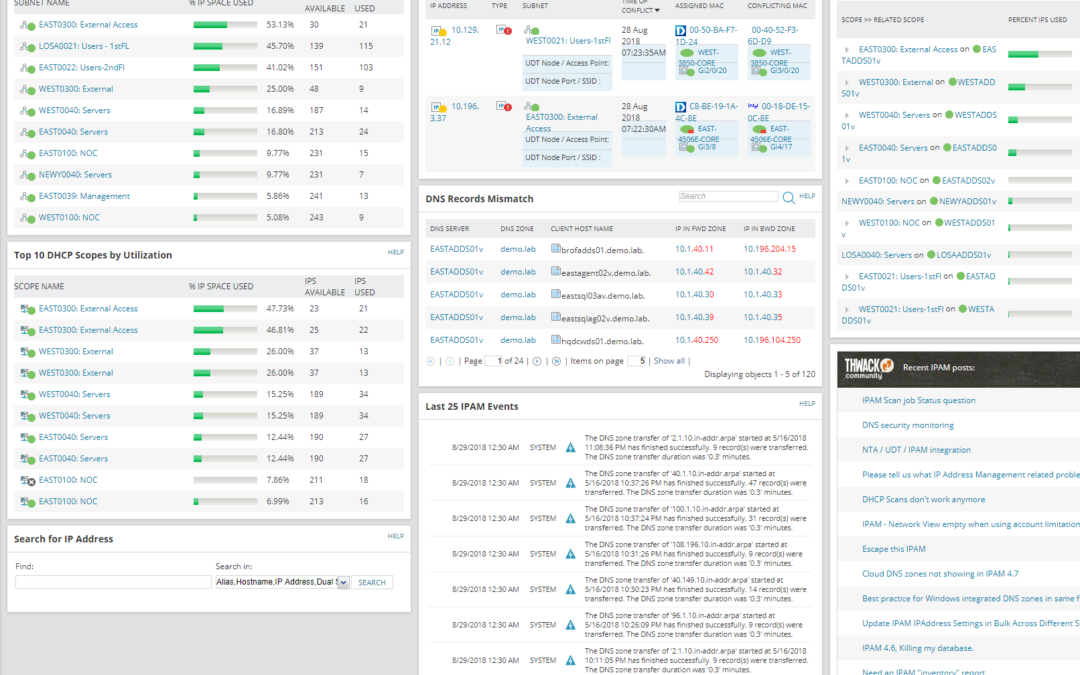Click the DHCP scope icon beside 47.73% EAST0300 scope

coord(28,309)
